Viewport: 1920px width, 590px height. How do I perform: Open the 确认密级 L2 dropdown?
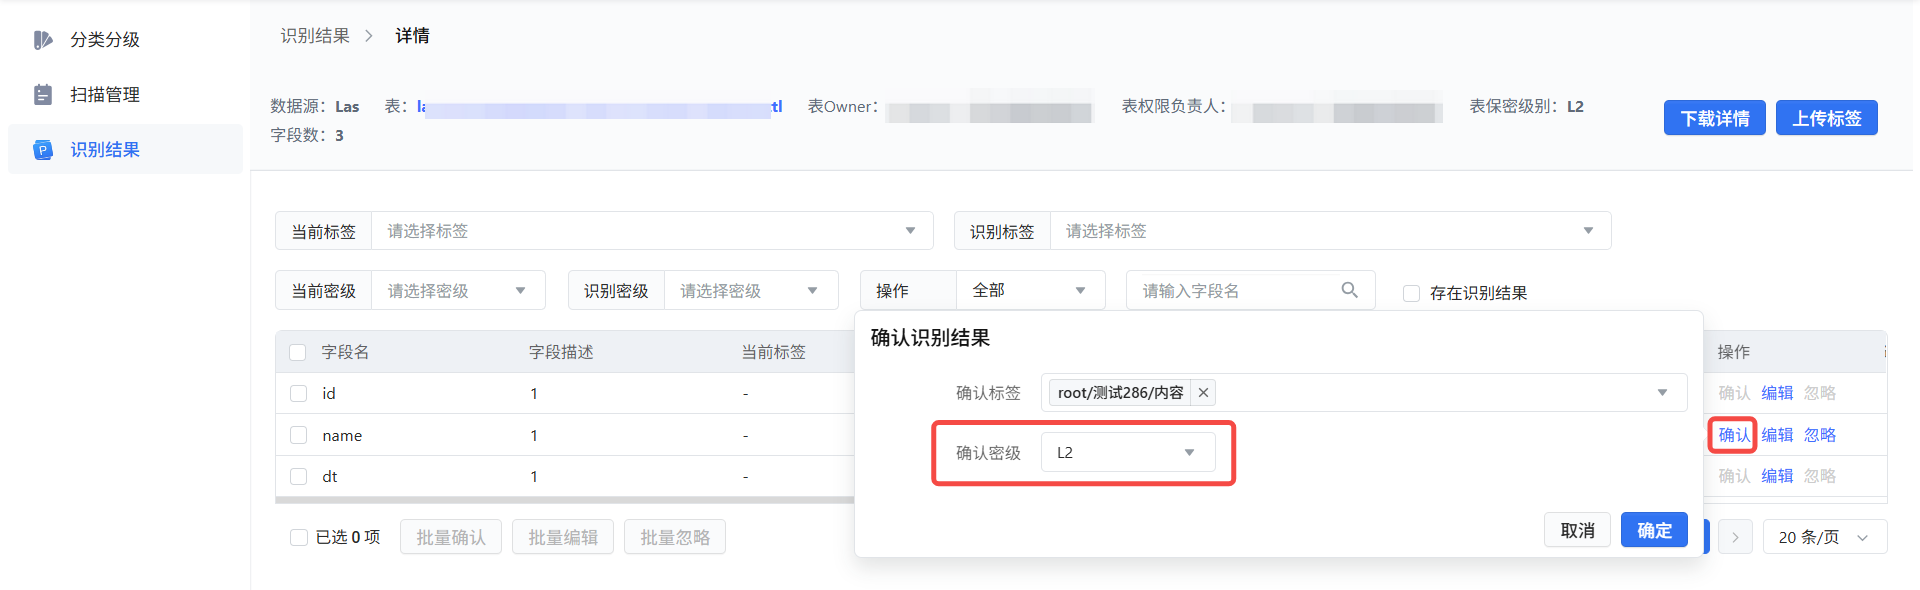click(1128, 452)
